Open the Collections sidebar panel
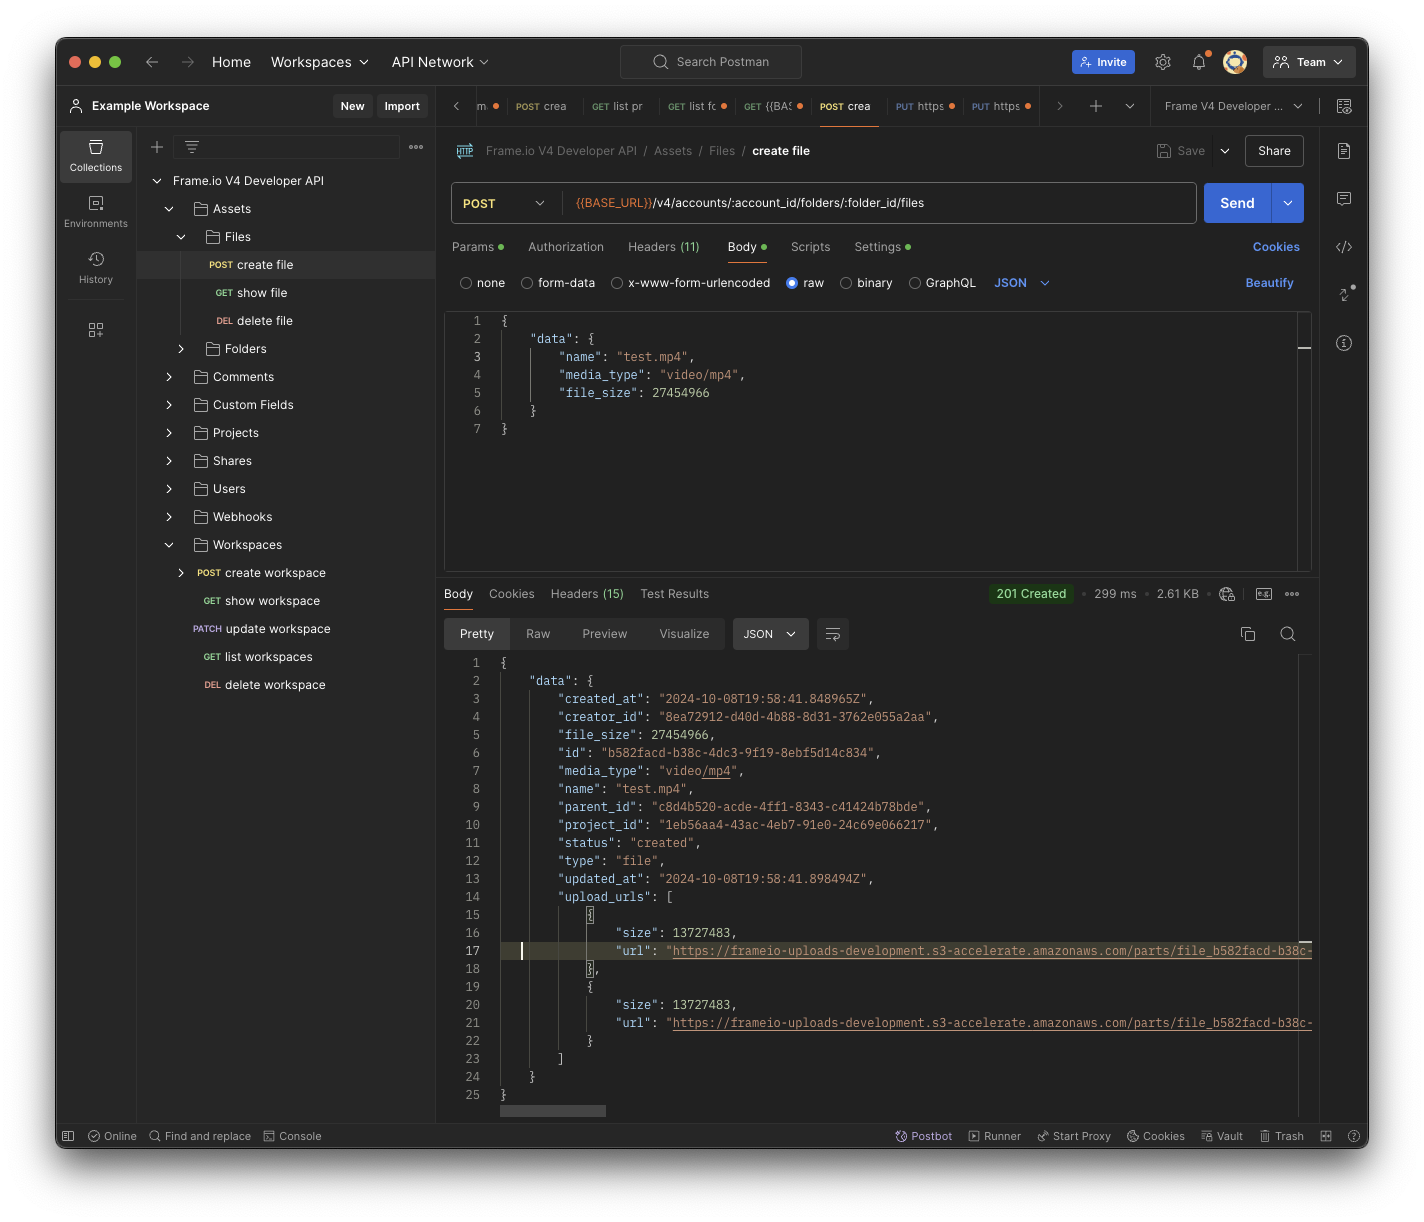The width and height of the screenshot is (1424, 1222). [x=96, y=156]
